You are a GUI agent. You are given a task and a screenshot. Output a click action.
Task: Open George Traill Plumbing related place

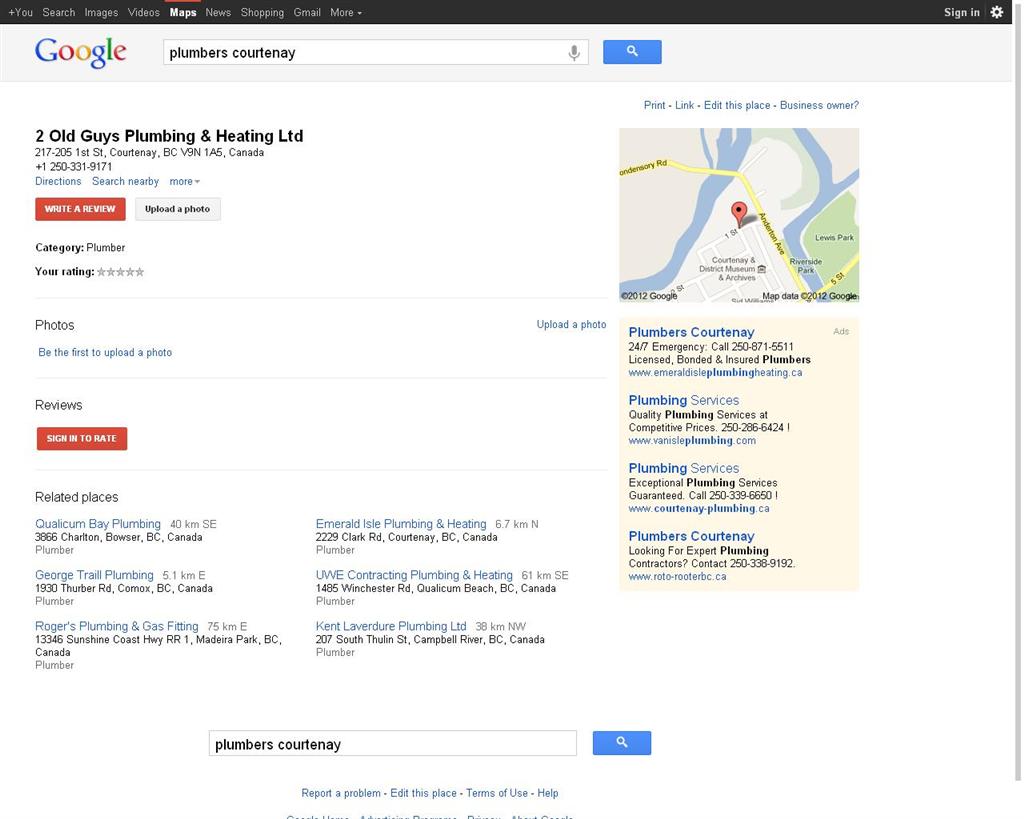pos(94,575)
